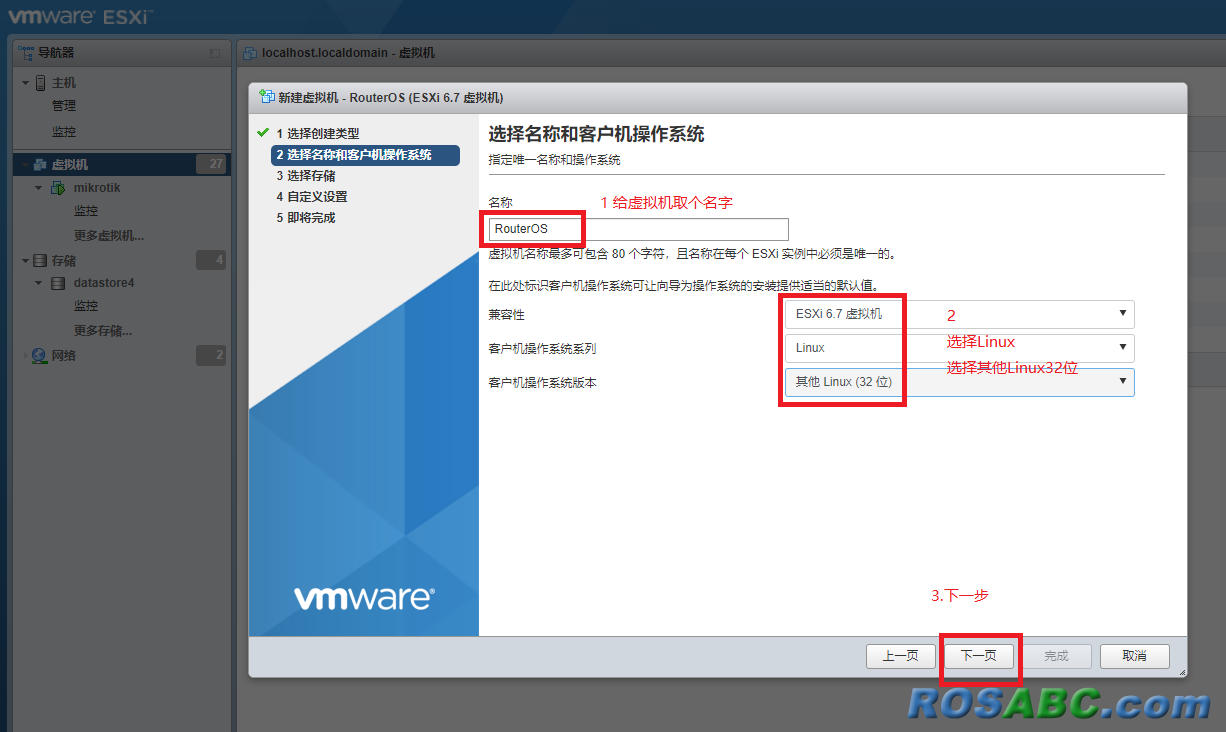Cancel the wizard with 取消
Viewport: 1226px width, 732px height.
(x=1134, y=656)
